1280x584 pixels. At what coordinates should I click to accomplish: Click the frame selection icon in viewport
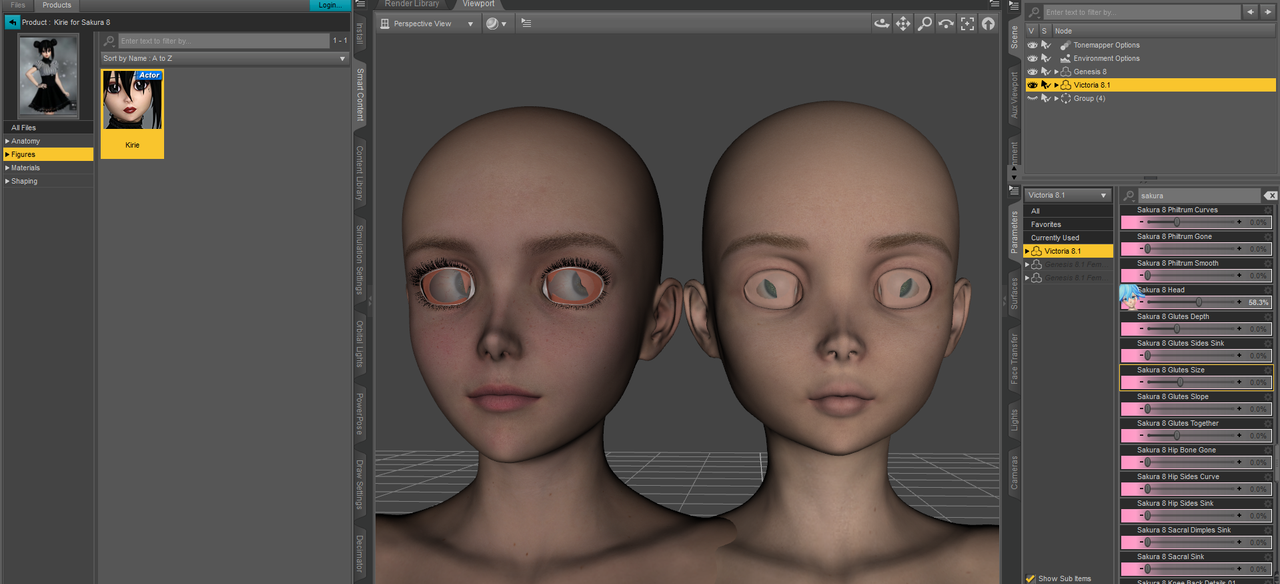(x=967, y=23)
